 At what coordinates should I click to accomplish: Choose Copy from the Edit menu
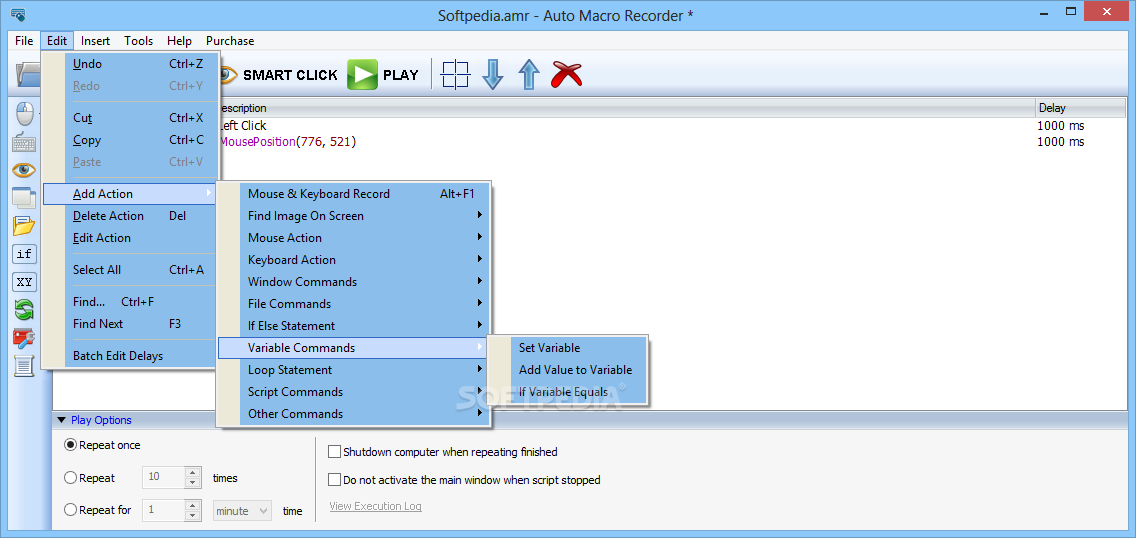point(130,140)
